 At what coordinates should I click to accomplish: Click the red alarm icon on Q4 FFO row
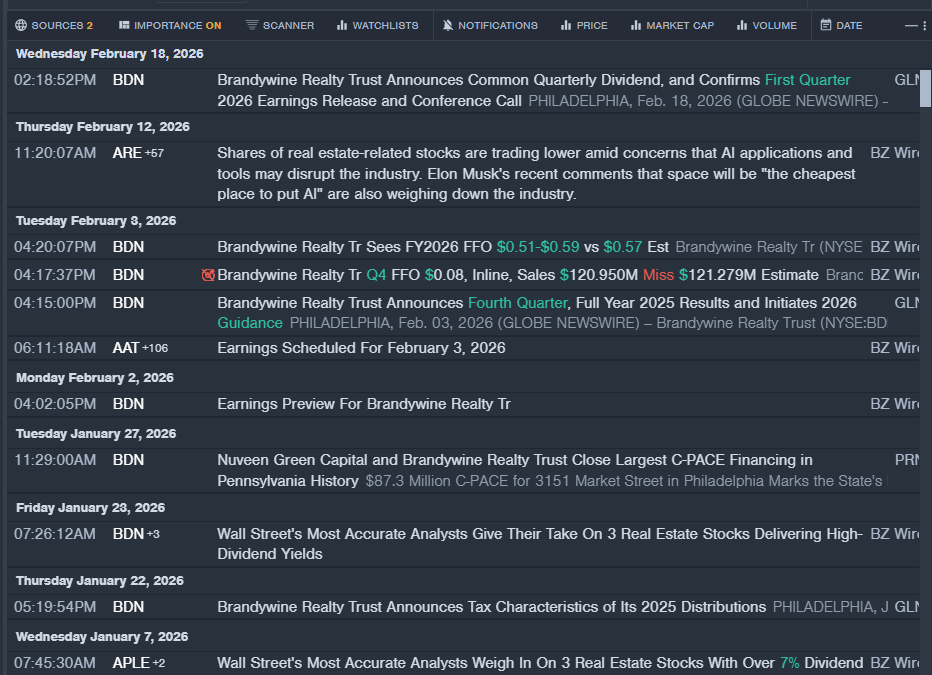208,275
